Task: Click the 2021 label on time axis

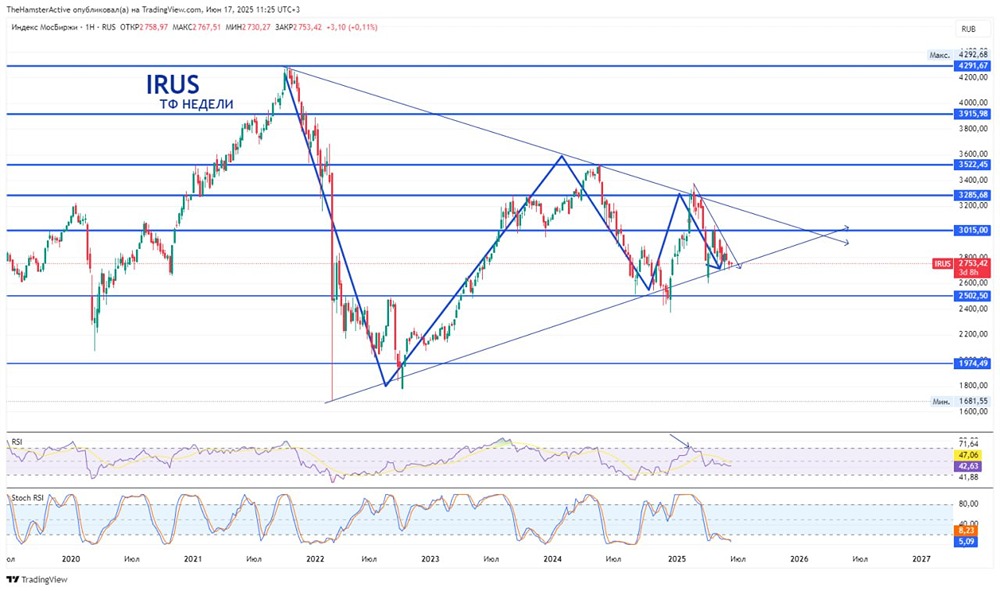Action: [193, 559]
